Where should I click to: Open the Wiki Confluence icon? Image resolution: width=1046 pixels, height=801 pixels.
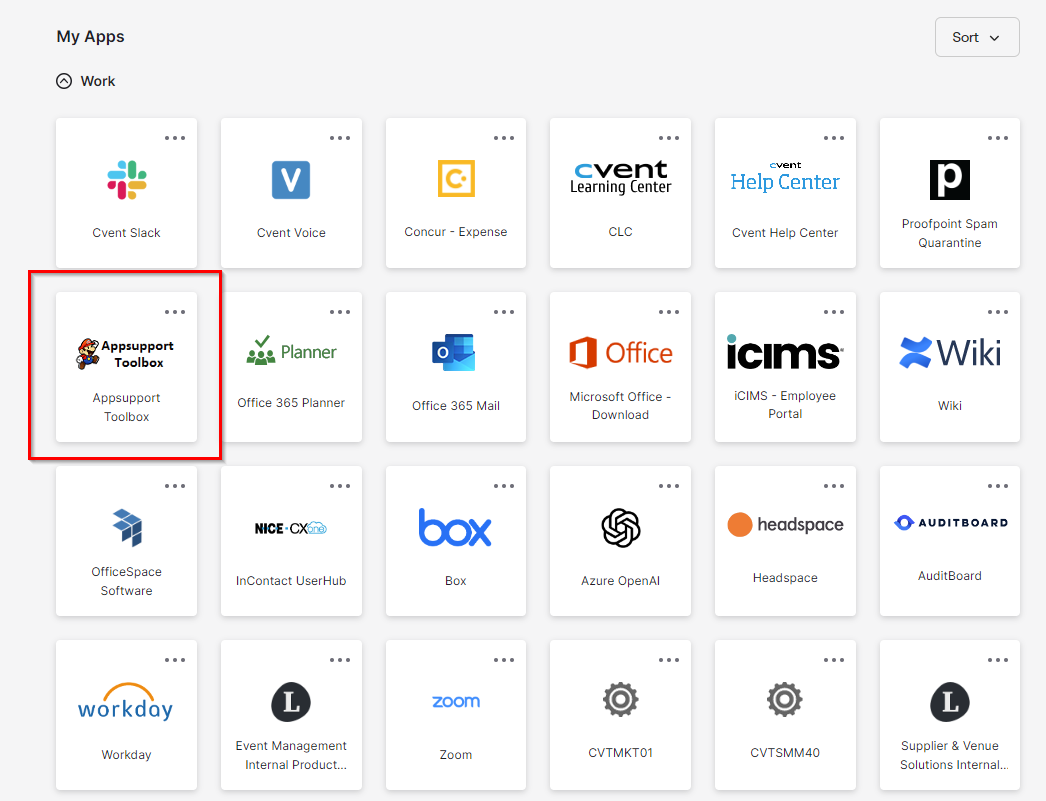point(950,352)
